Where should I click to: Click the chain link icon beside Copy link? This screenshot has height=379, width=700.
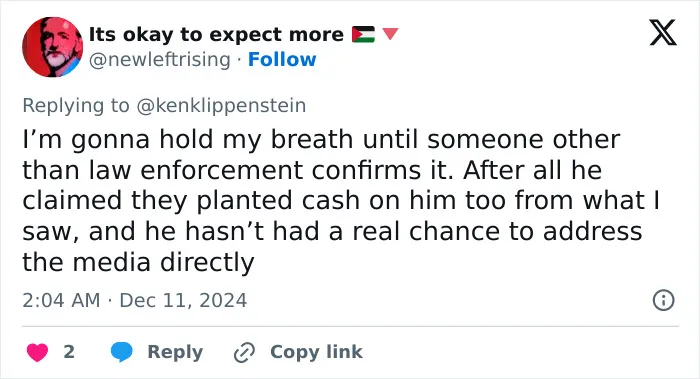coord(244,352)
